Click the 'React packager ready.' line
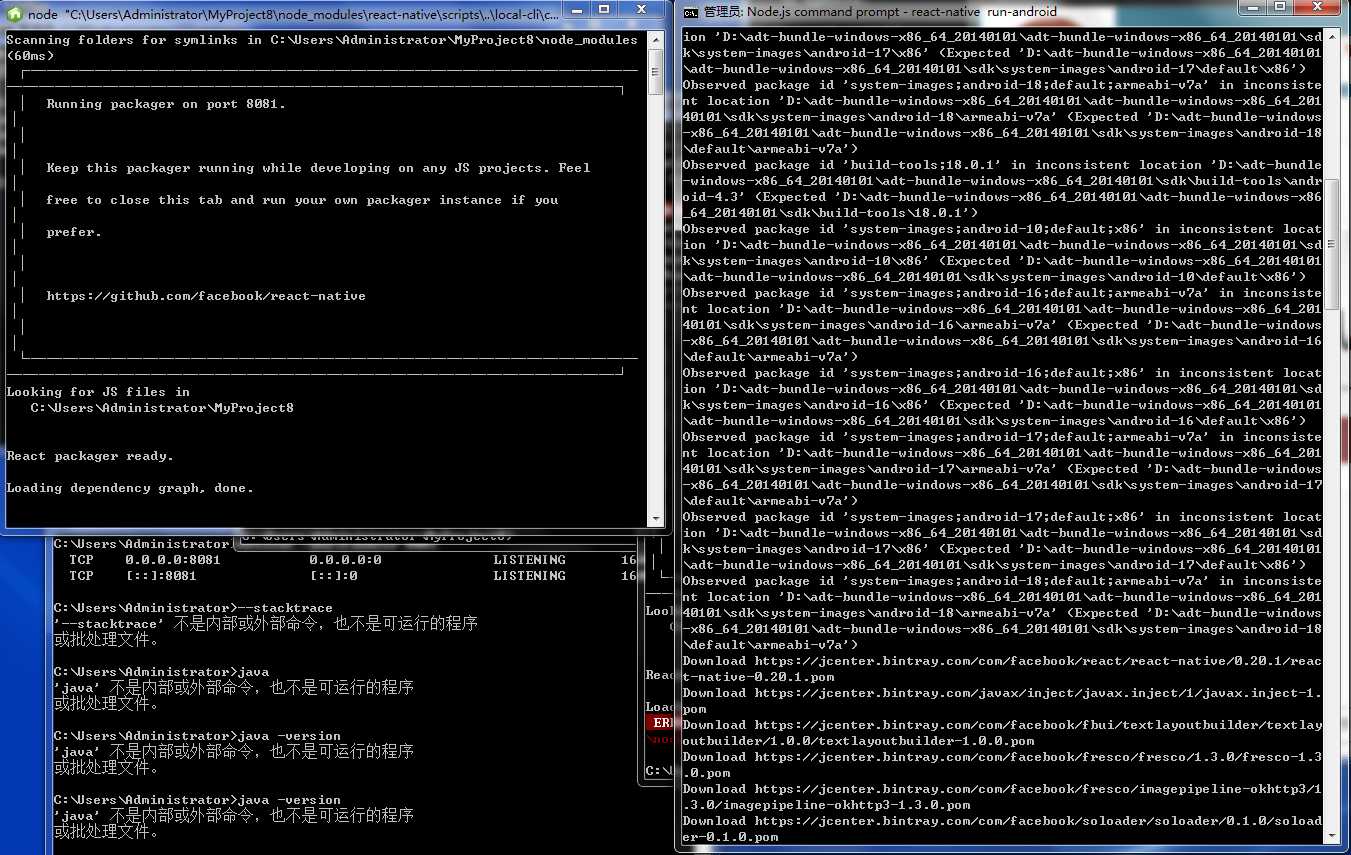The height and width of the screenshot is (855, 1351). tap(90, 456)
